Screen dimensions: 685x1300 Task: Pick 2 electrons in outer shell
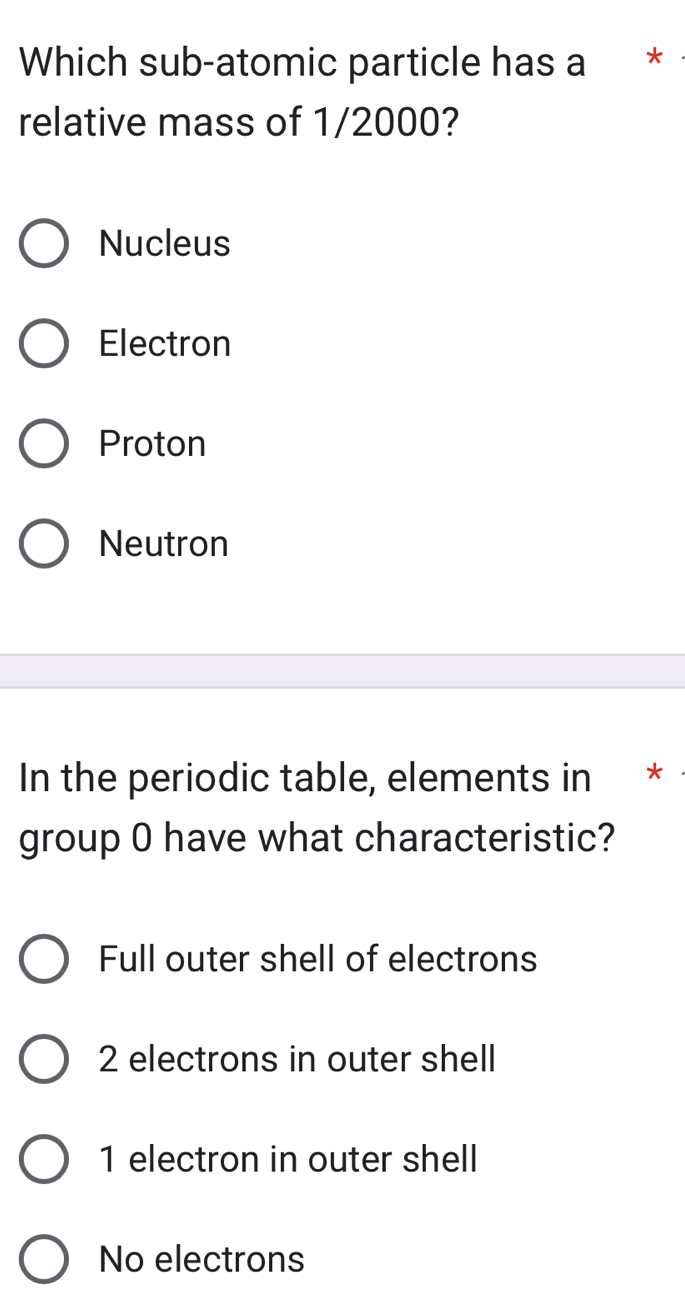[x=44, y=1059]
